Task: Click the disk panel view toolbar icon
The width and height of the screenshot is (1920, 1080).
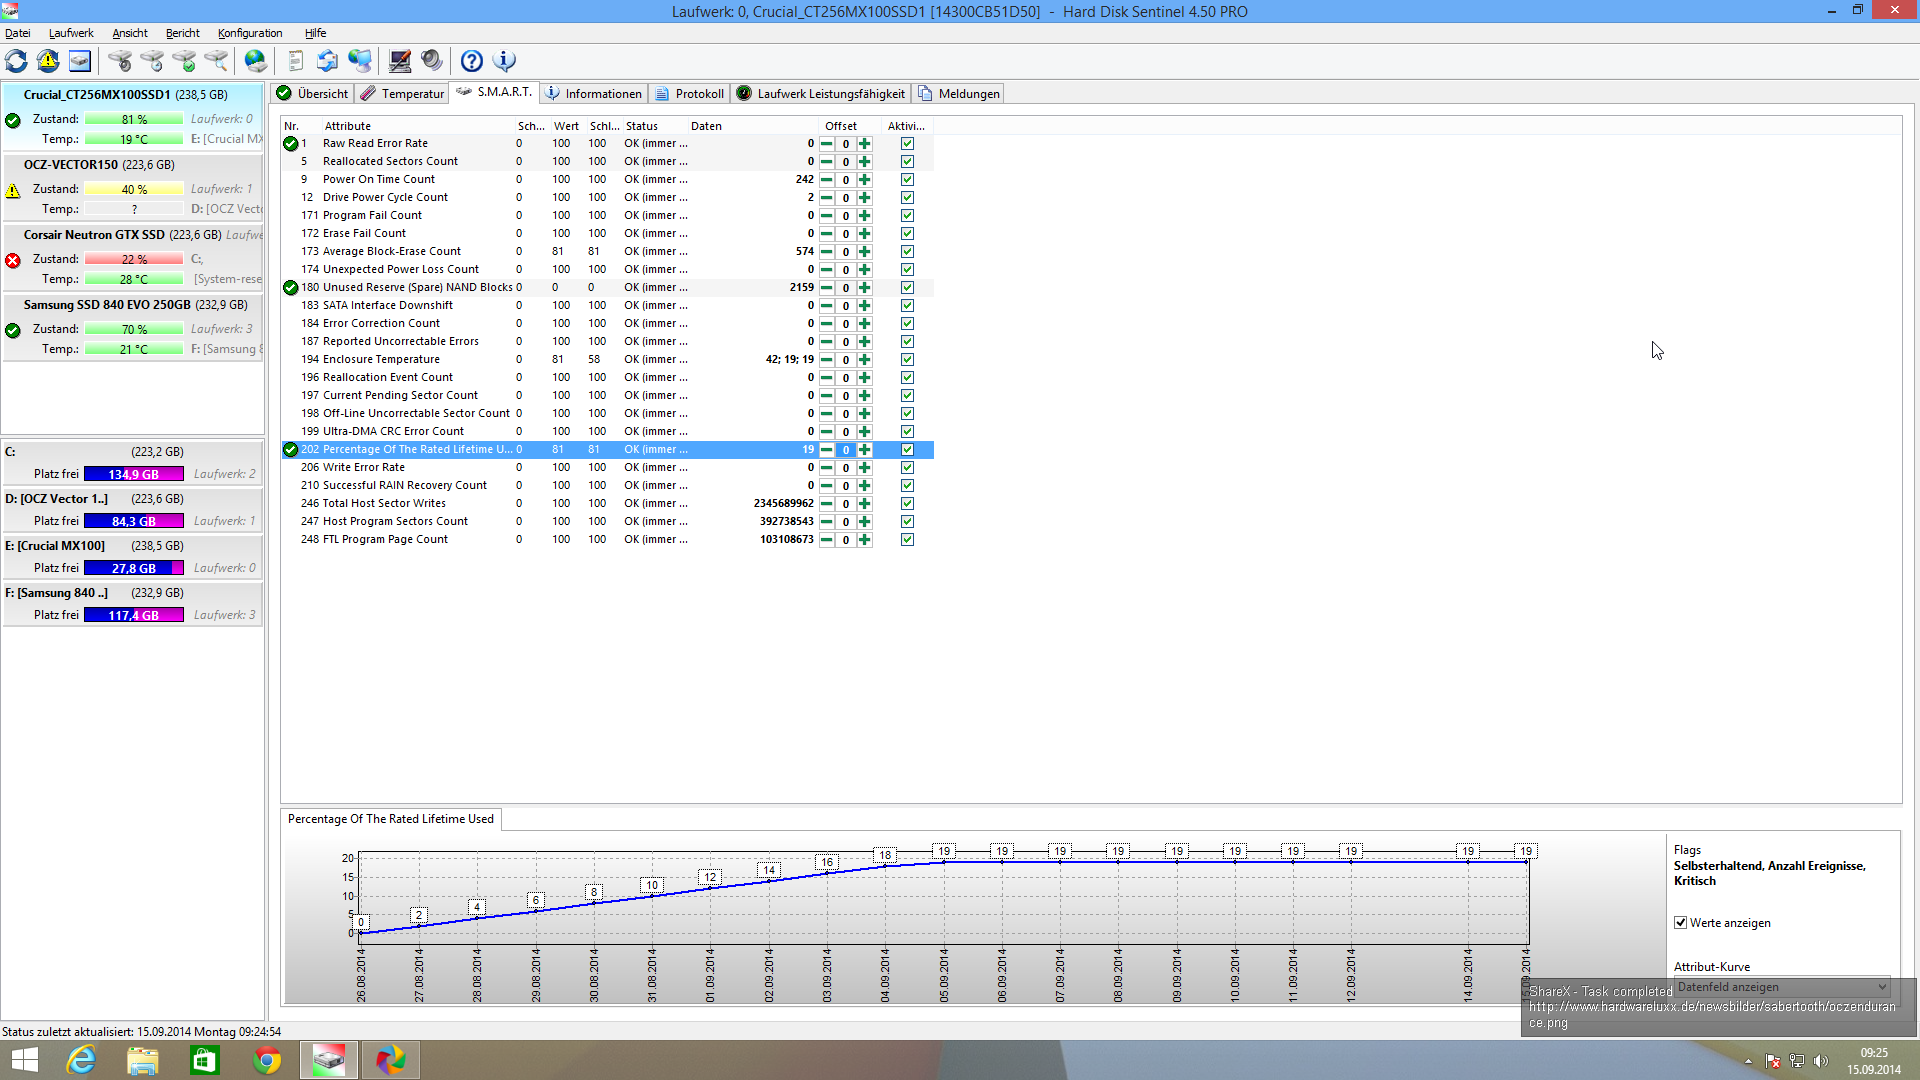Action: coord(80,61)
